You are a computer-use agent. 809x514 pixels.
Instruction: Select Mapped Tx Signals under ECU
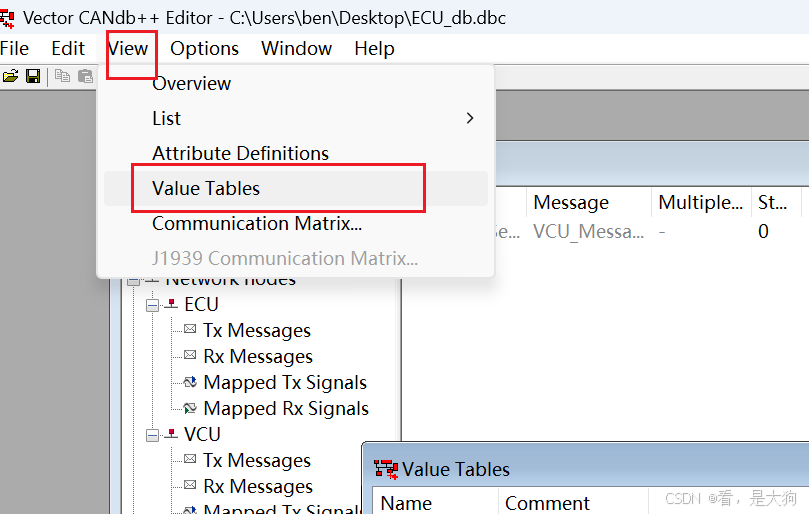click(x=285, y=382)
